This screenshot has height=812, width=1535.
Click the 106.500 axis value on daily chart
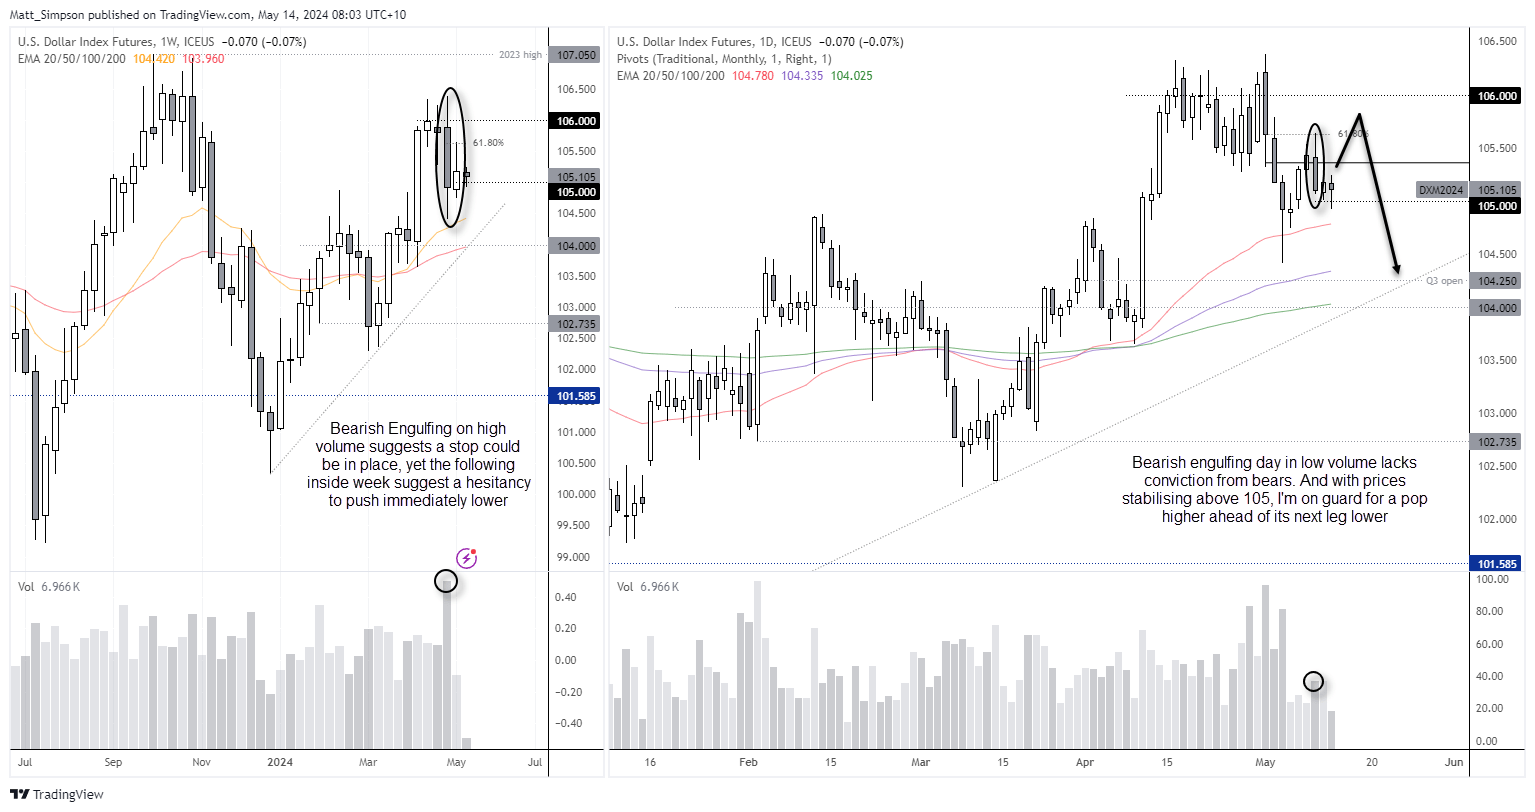tap(1497, 41)
